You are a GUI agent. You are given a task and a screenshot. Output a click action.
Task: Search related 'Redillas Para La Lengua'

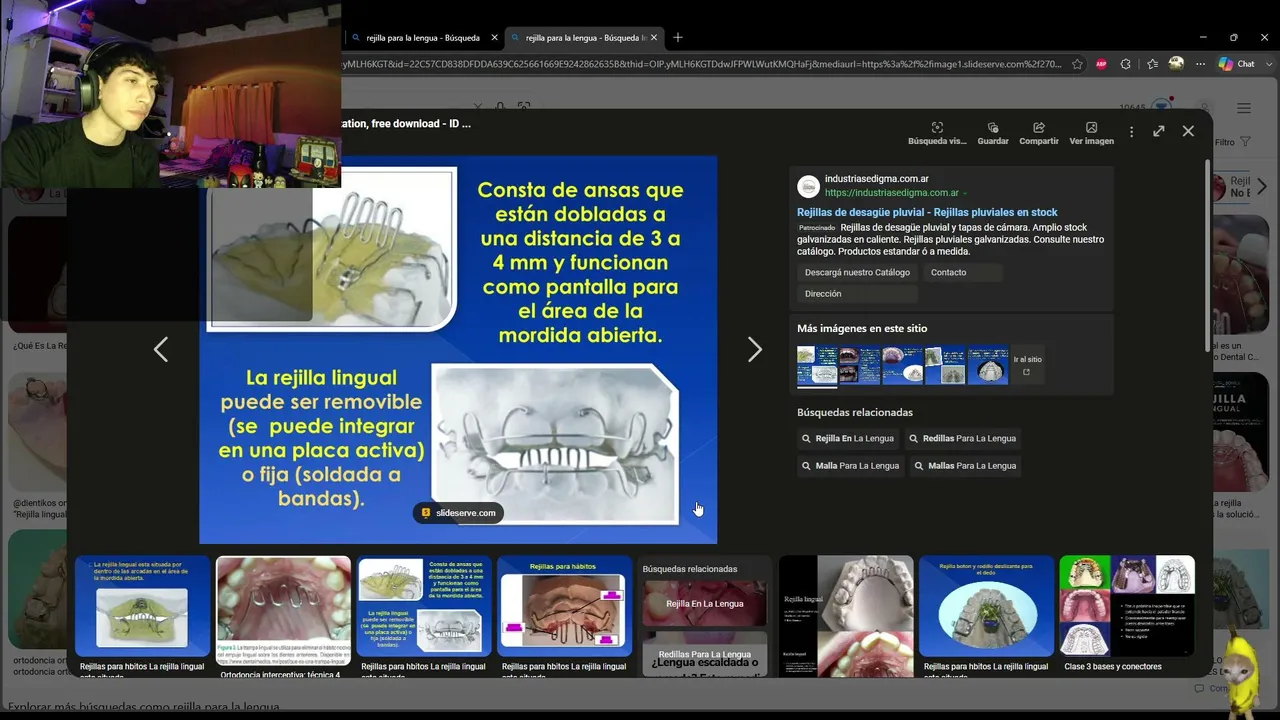click(x=963, y=438)
